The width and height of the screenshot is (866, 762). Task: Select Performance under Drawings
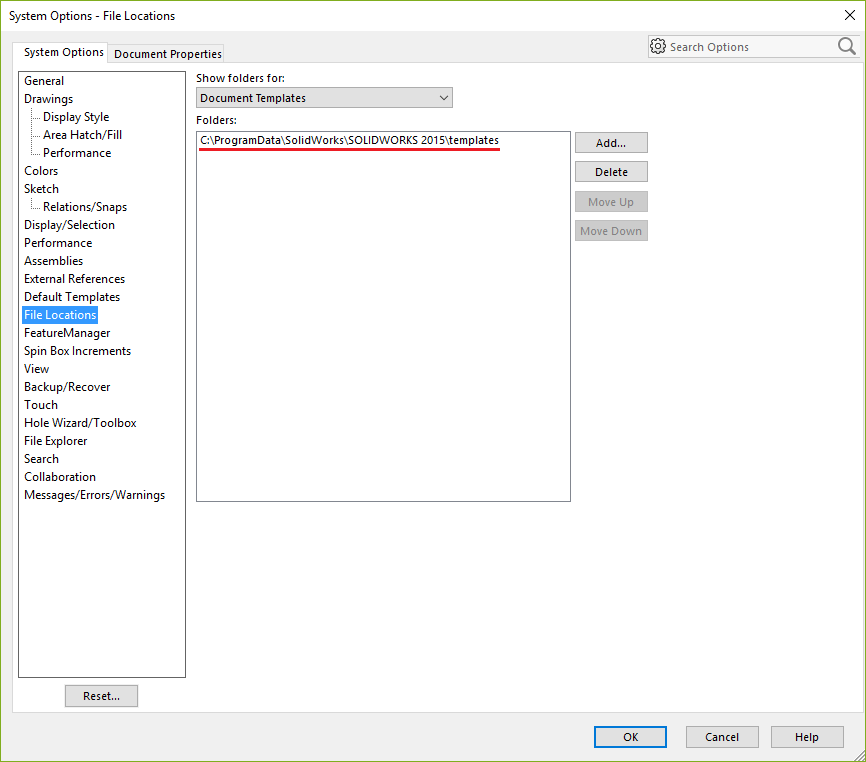click(77, 153)
